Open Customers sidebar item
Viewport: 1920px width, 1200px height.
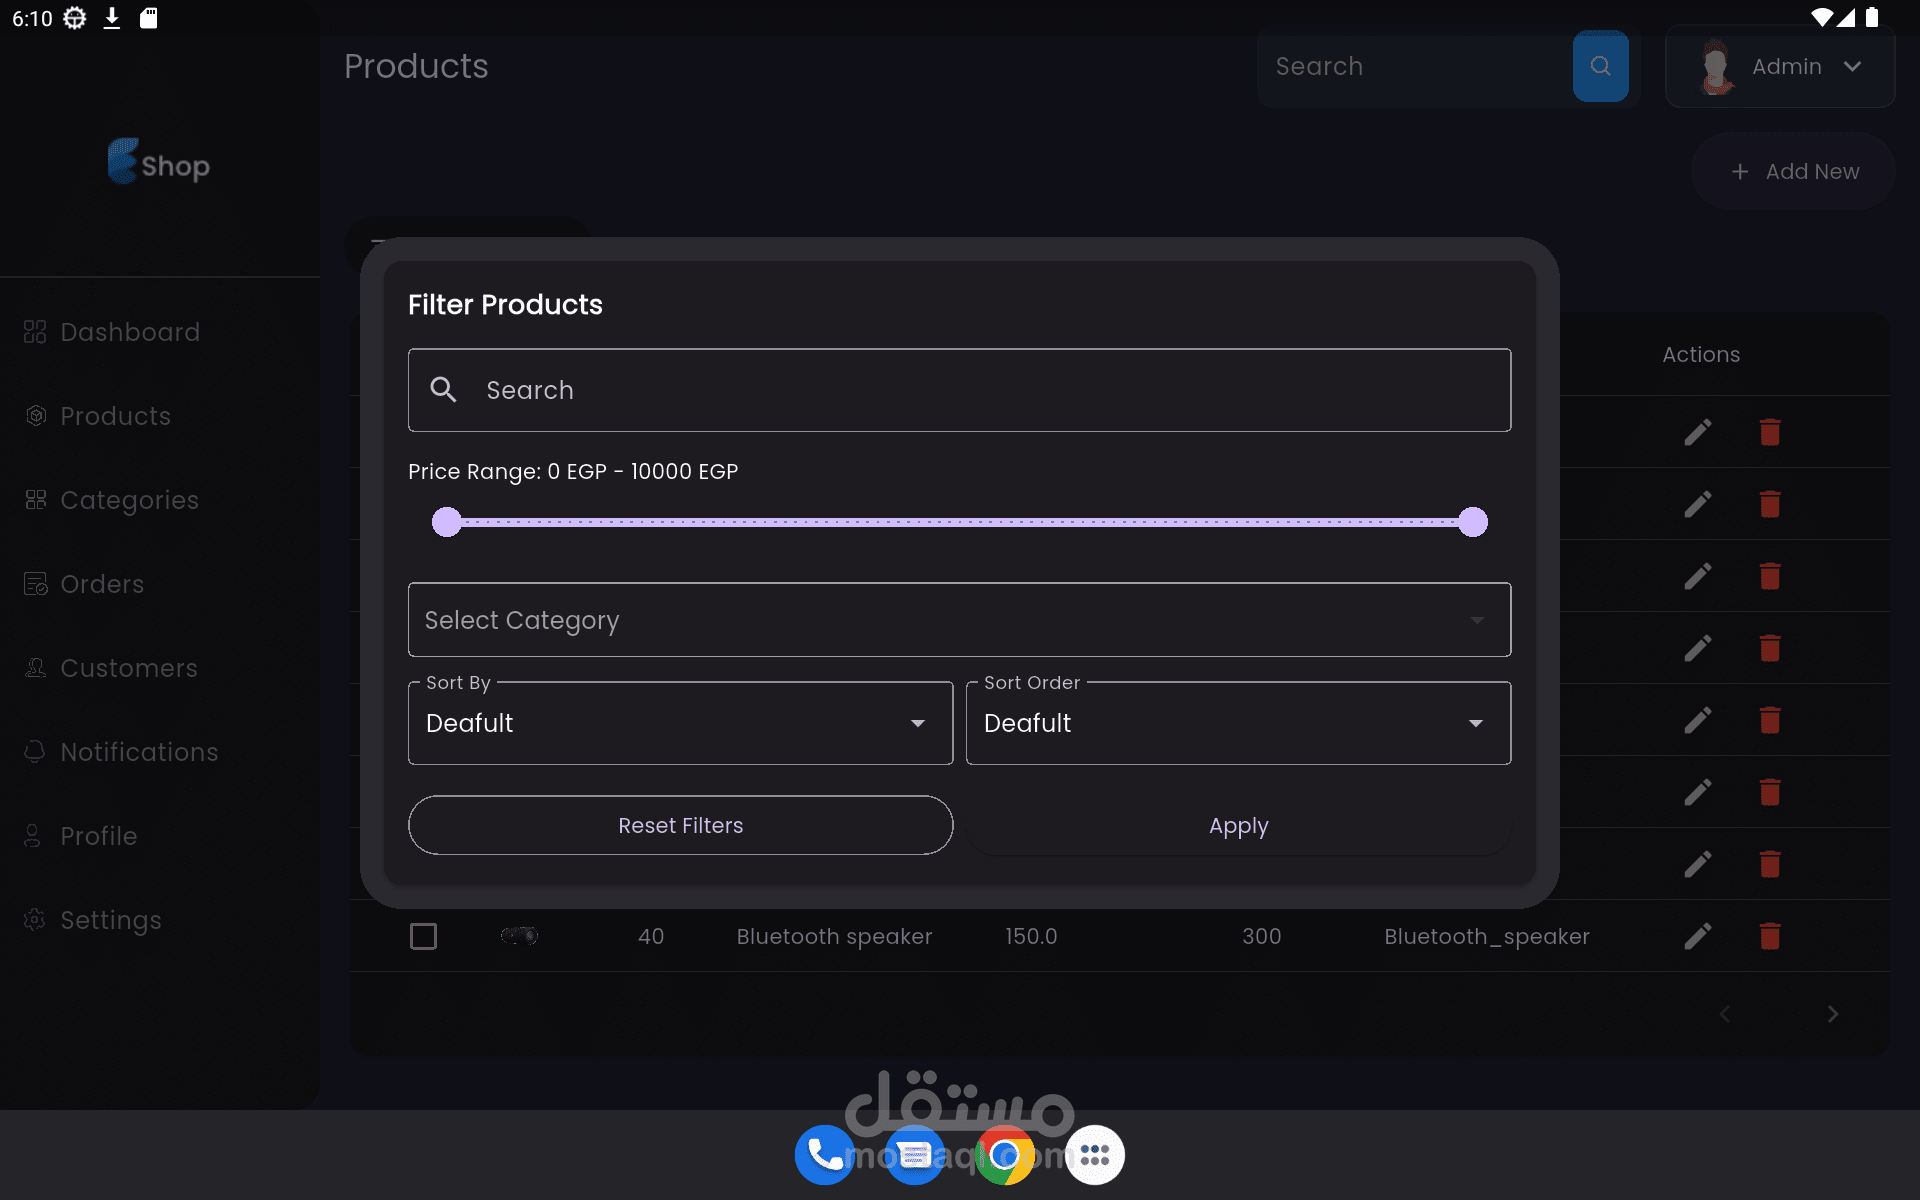coord(128,668)
